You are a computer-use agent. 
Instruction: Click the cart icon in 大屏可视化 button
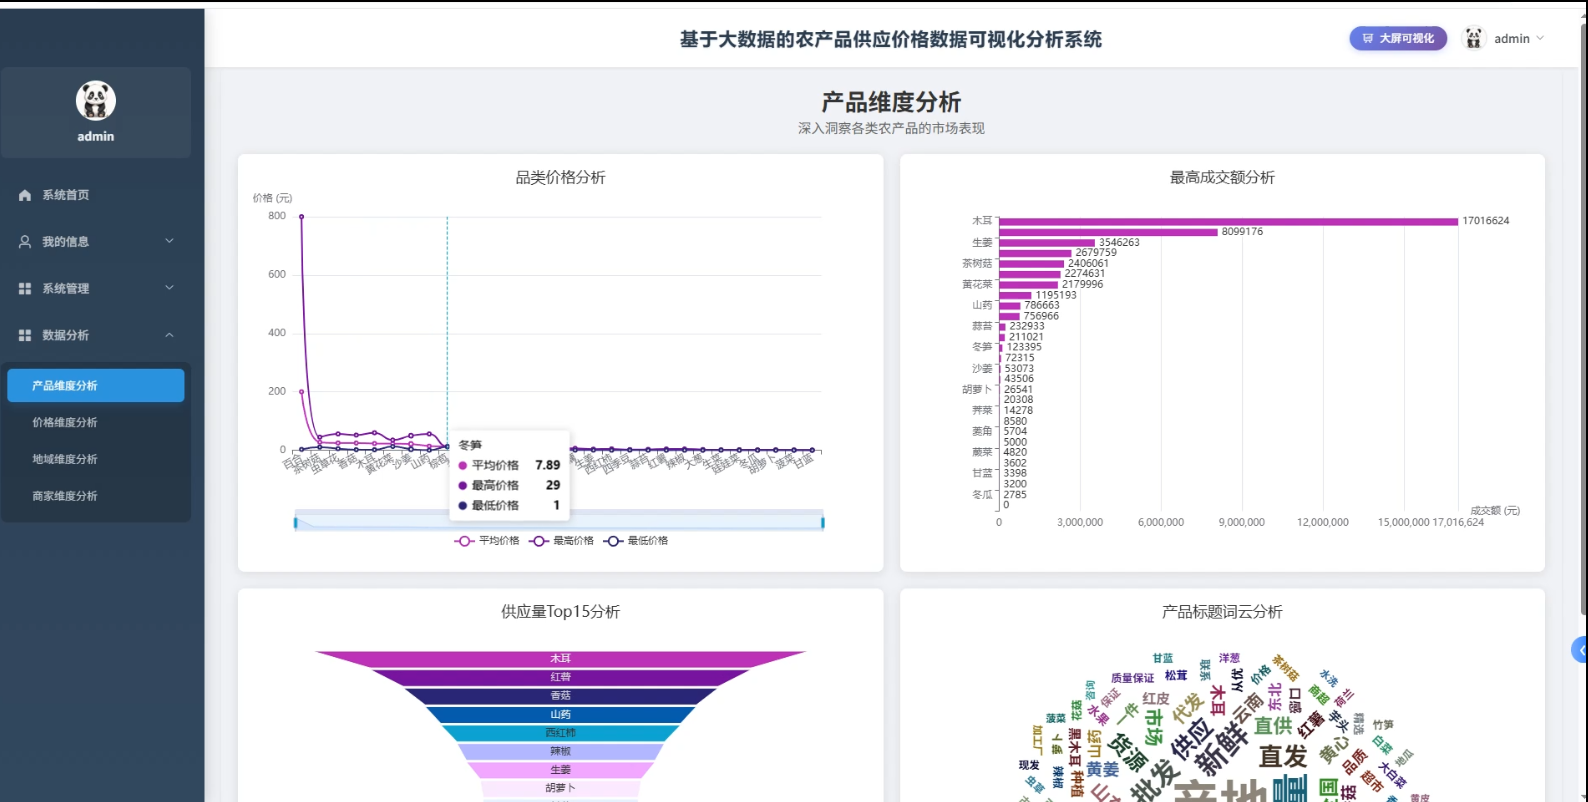tap(1368, 38)
